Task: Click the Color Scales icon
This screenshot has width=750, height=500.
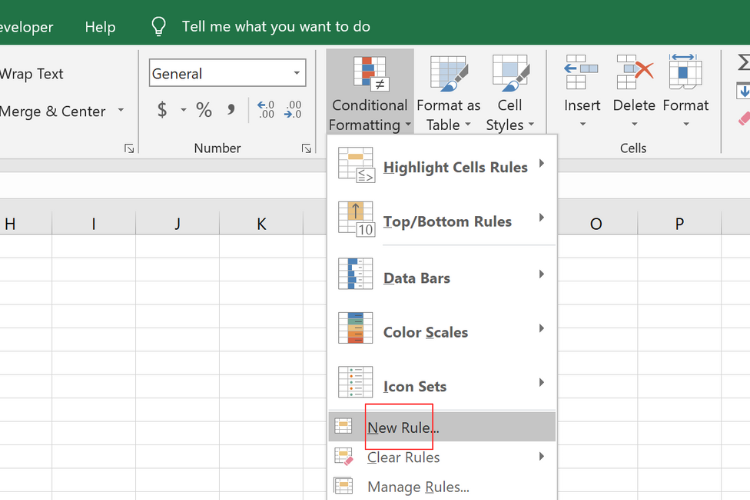Action: (x=355, y=328)
